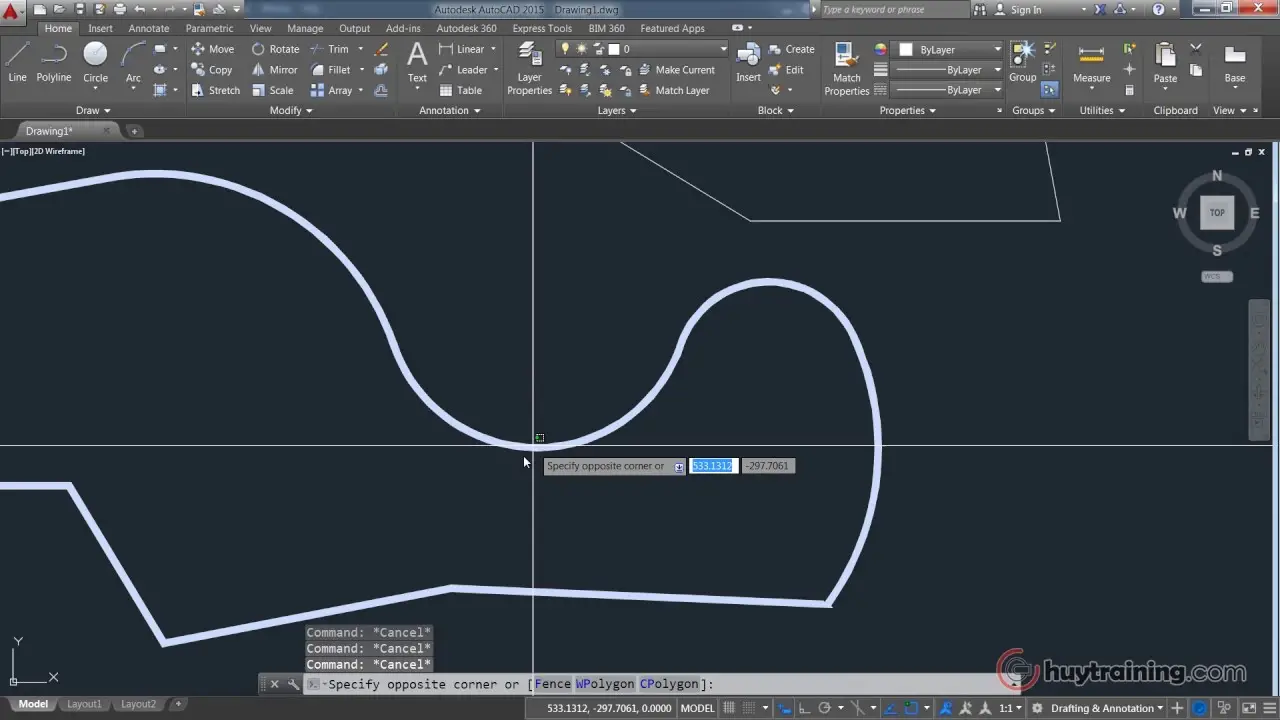Screen dimensions: 1280x720
Task: Click the Group tool
Action: click(x=1022, y=62)
